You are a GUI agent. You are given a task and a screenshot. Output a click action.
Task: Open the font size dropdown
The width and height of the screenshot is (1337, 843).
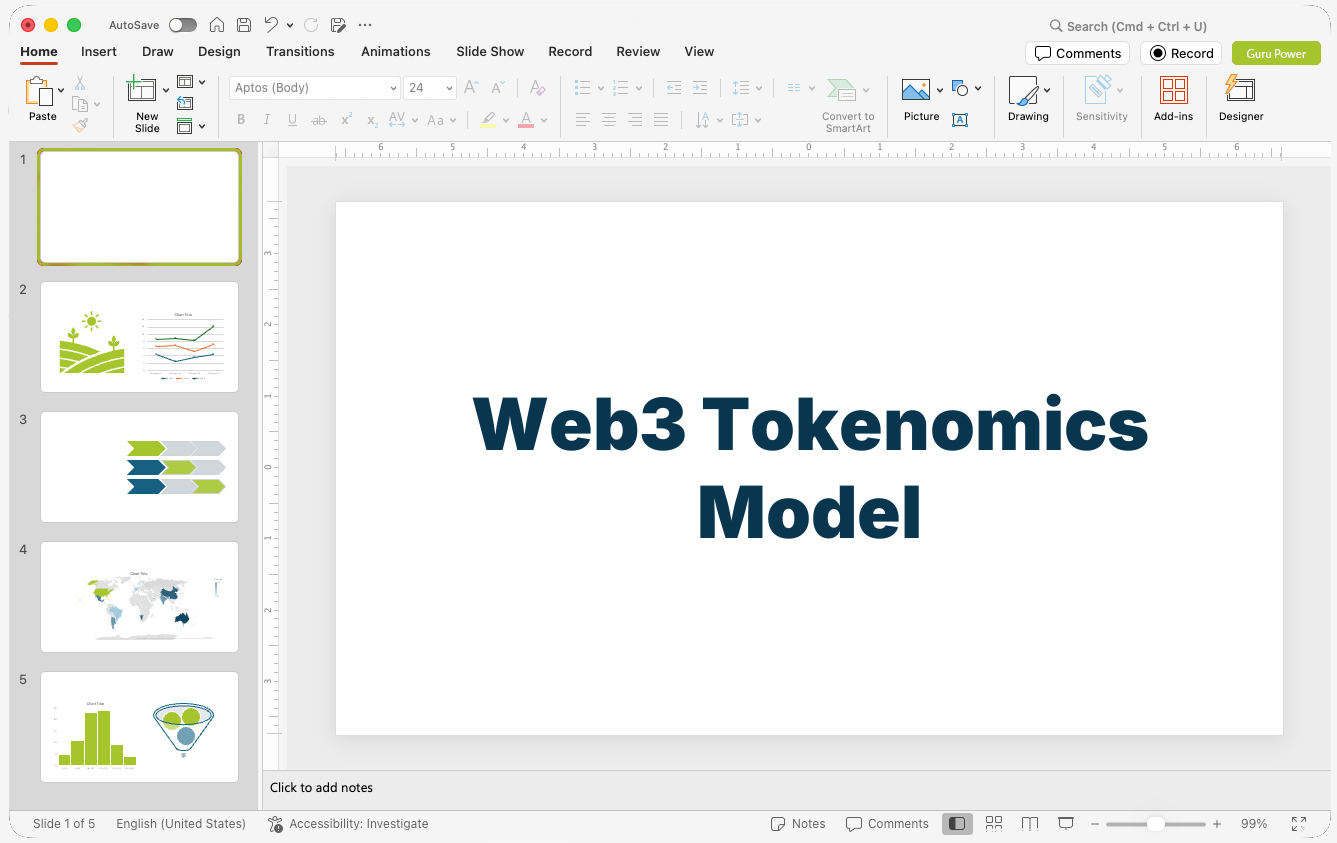coord(449,88)
